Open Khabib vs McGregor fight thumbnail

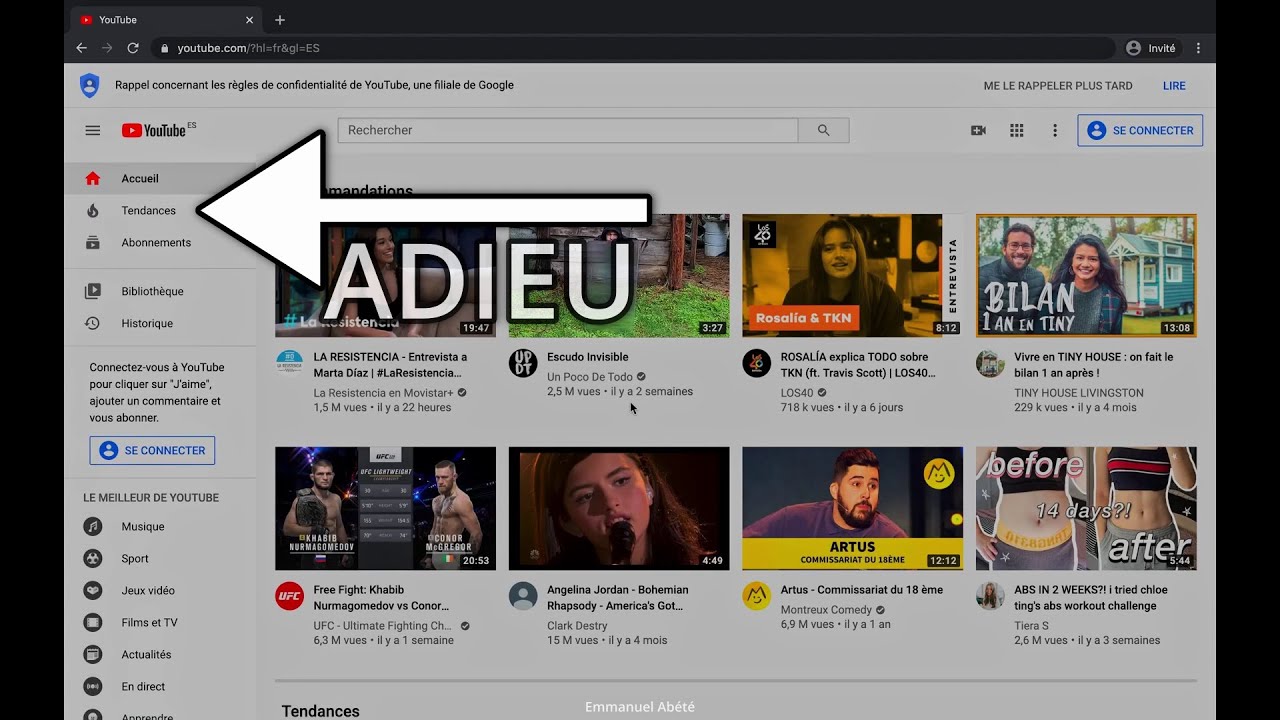point(385,508)
